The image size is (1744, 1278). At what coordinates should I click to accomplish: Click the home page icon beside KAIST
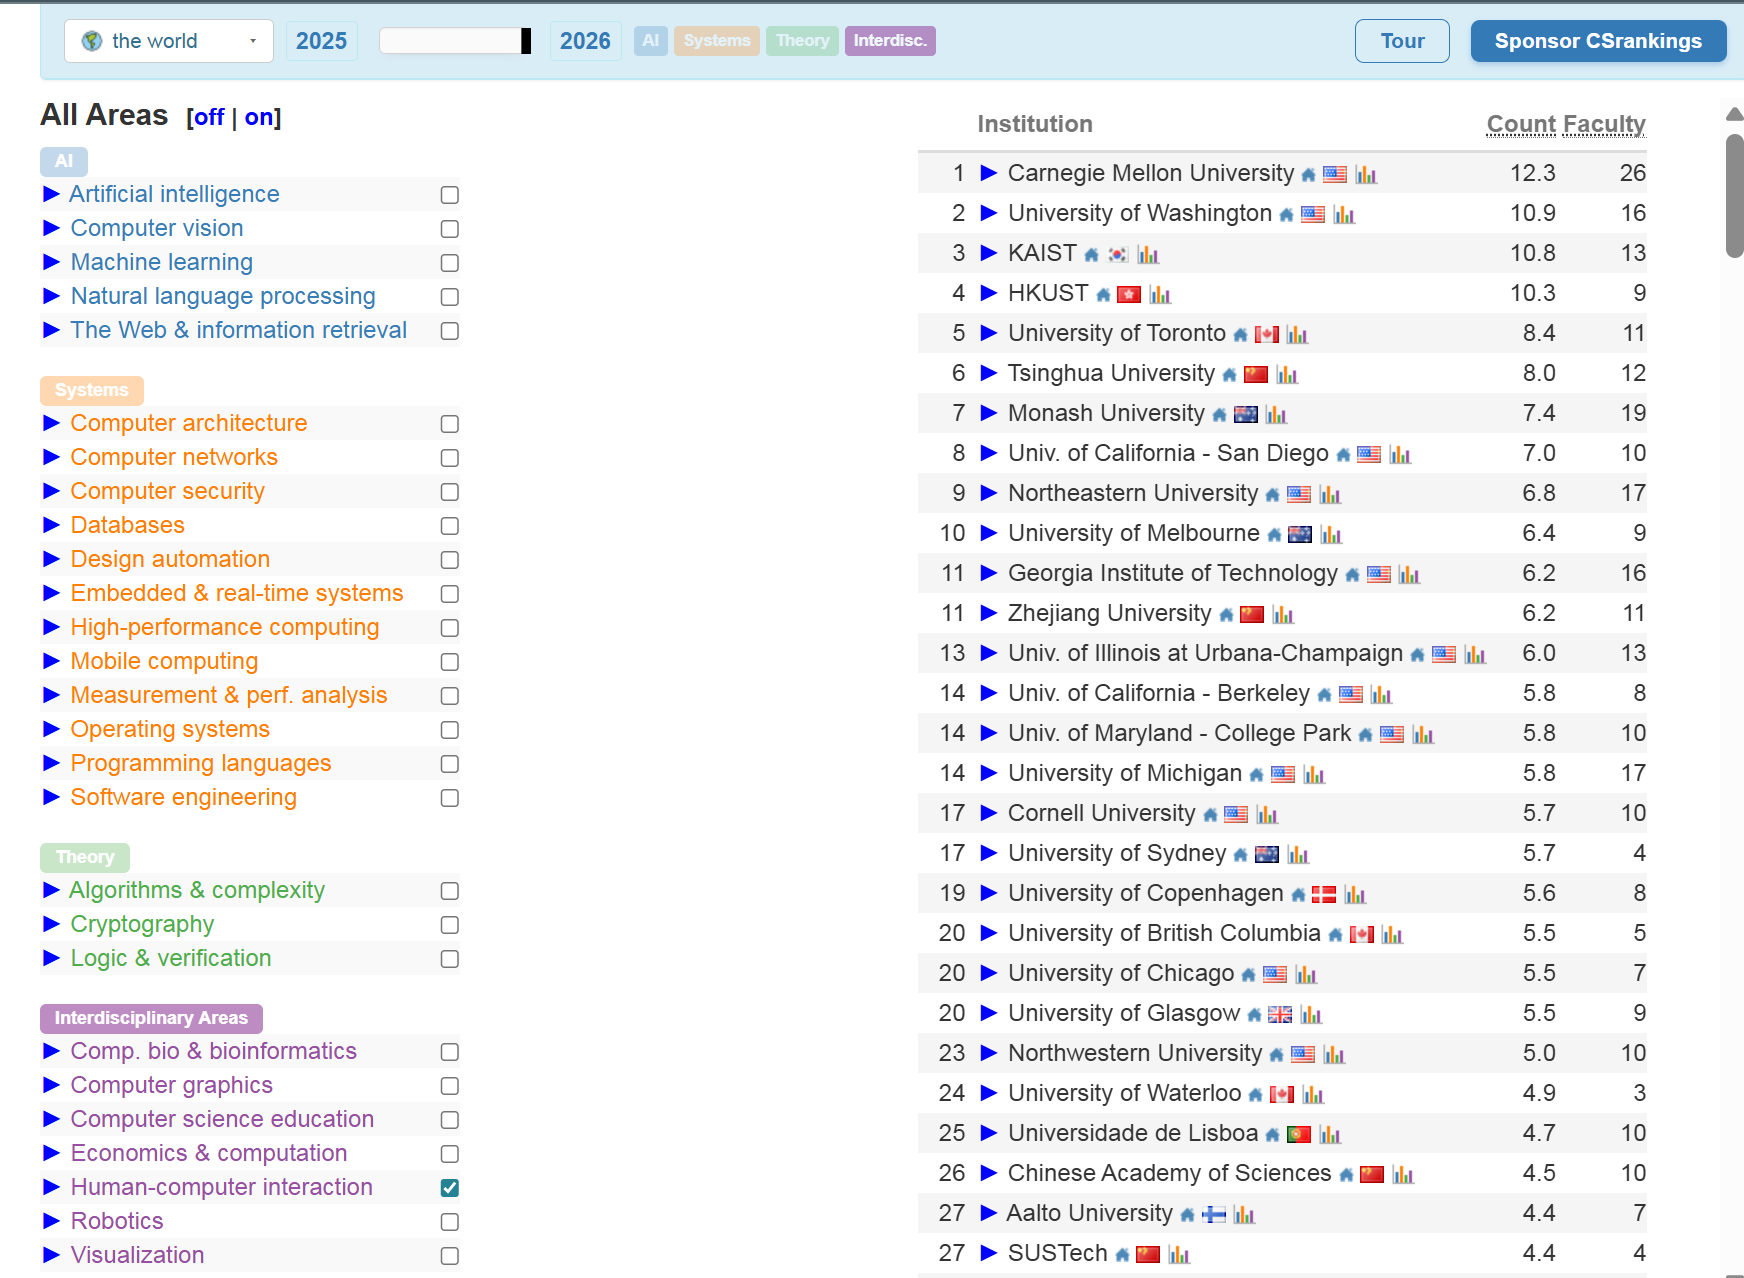tap(1092, 255)
